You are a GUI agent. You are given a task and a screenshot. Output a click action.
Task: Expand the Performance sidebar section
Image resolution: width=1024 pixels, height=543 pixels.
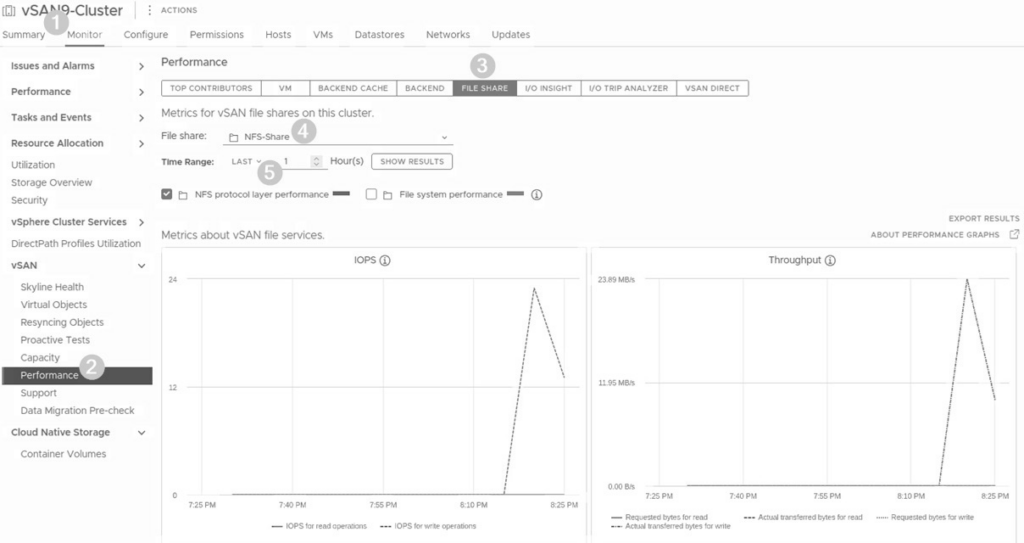141,92
